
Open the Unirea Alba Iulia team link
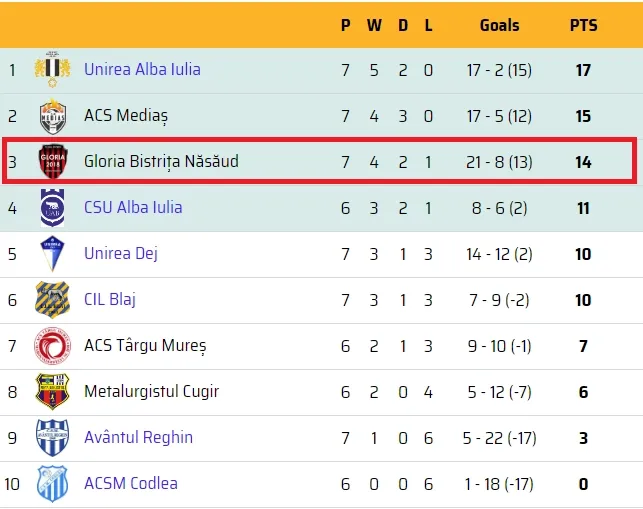point(142,69)
